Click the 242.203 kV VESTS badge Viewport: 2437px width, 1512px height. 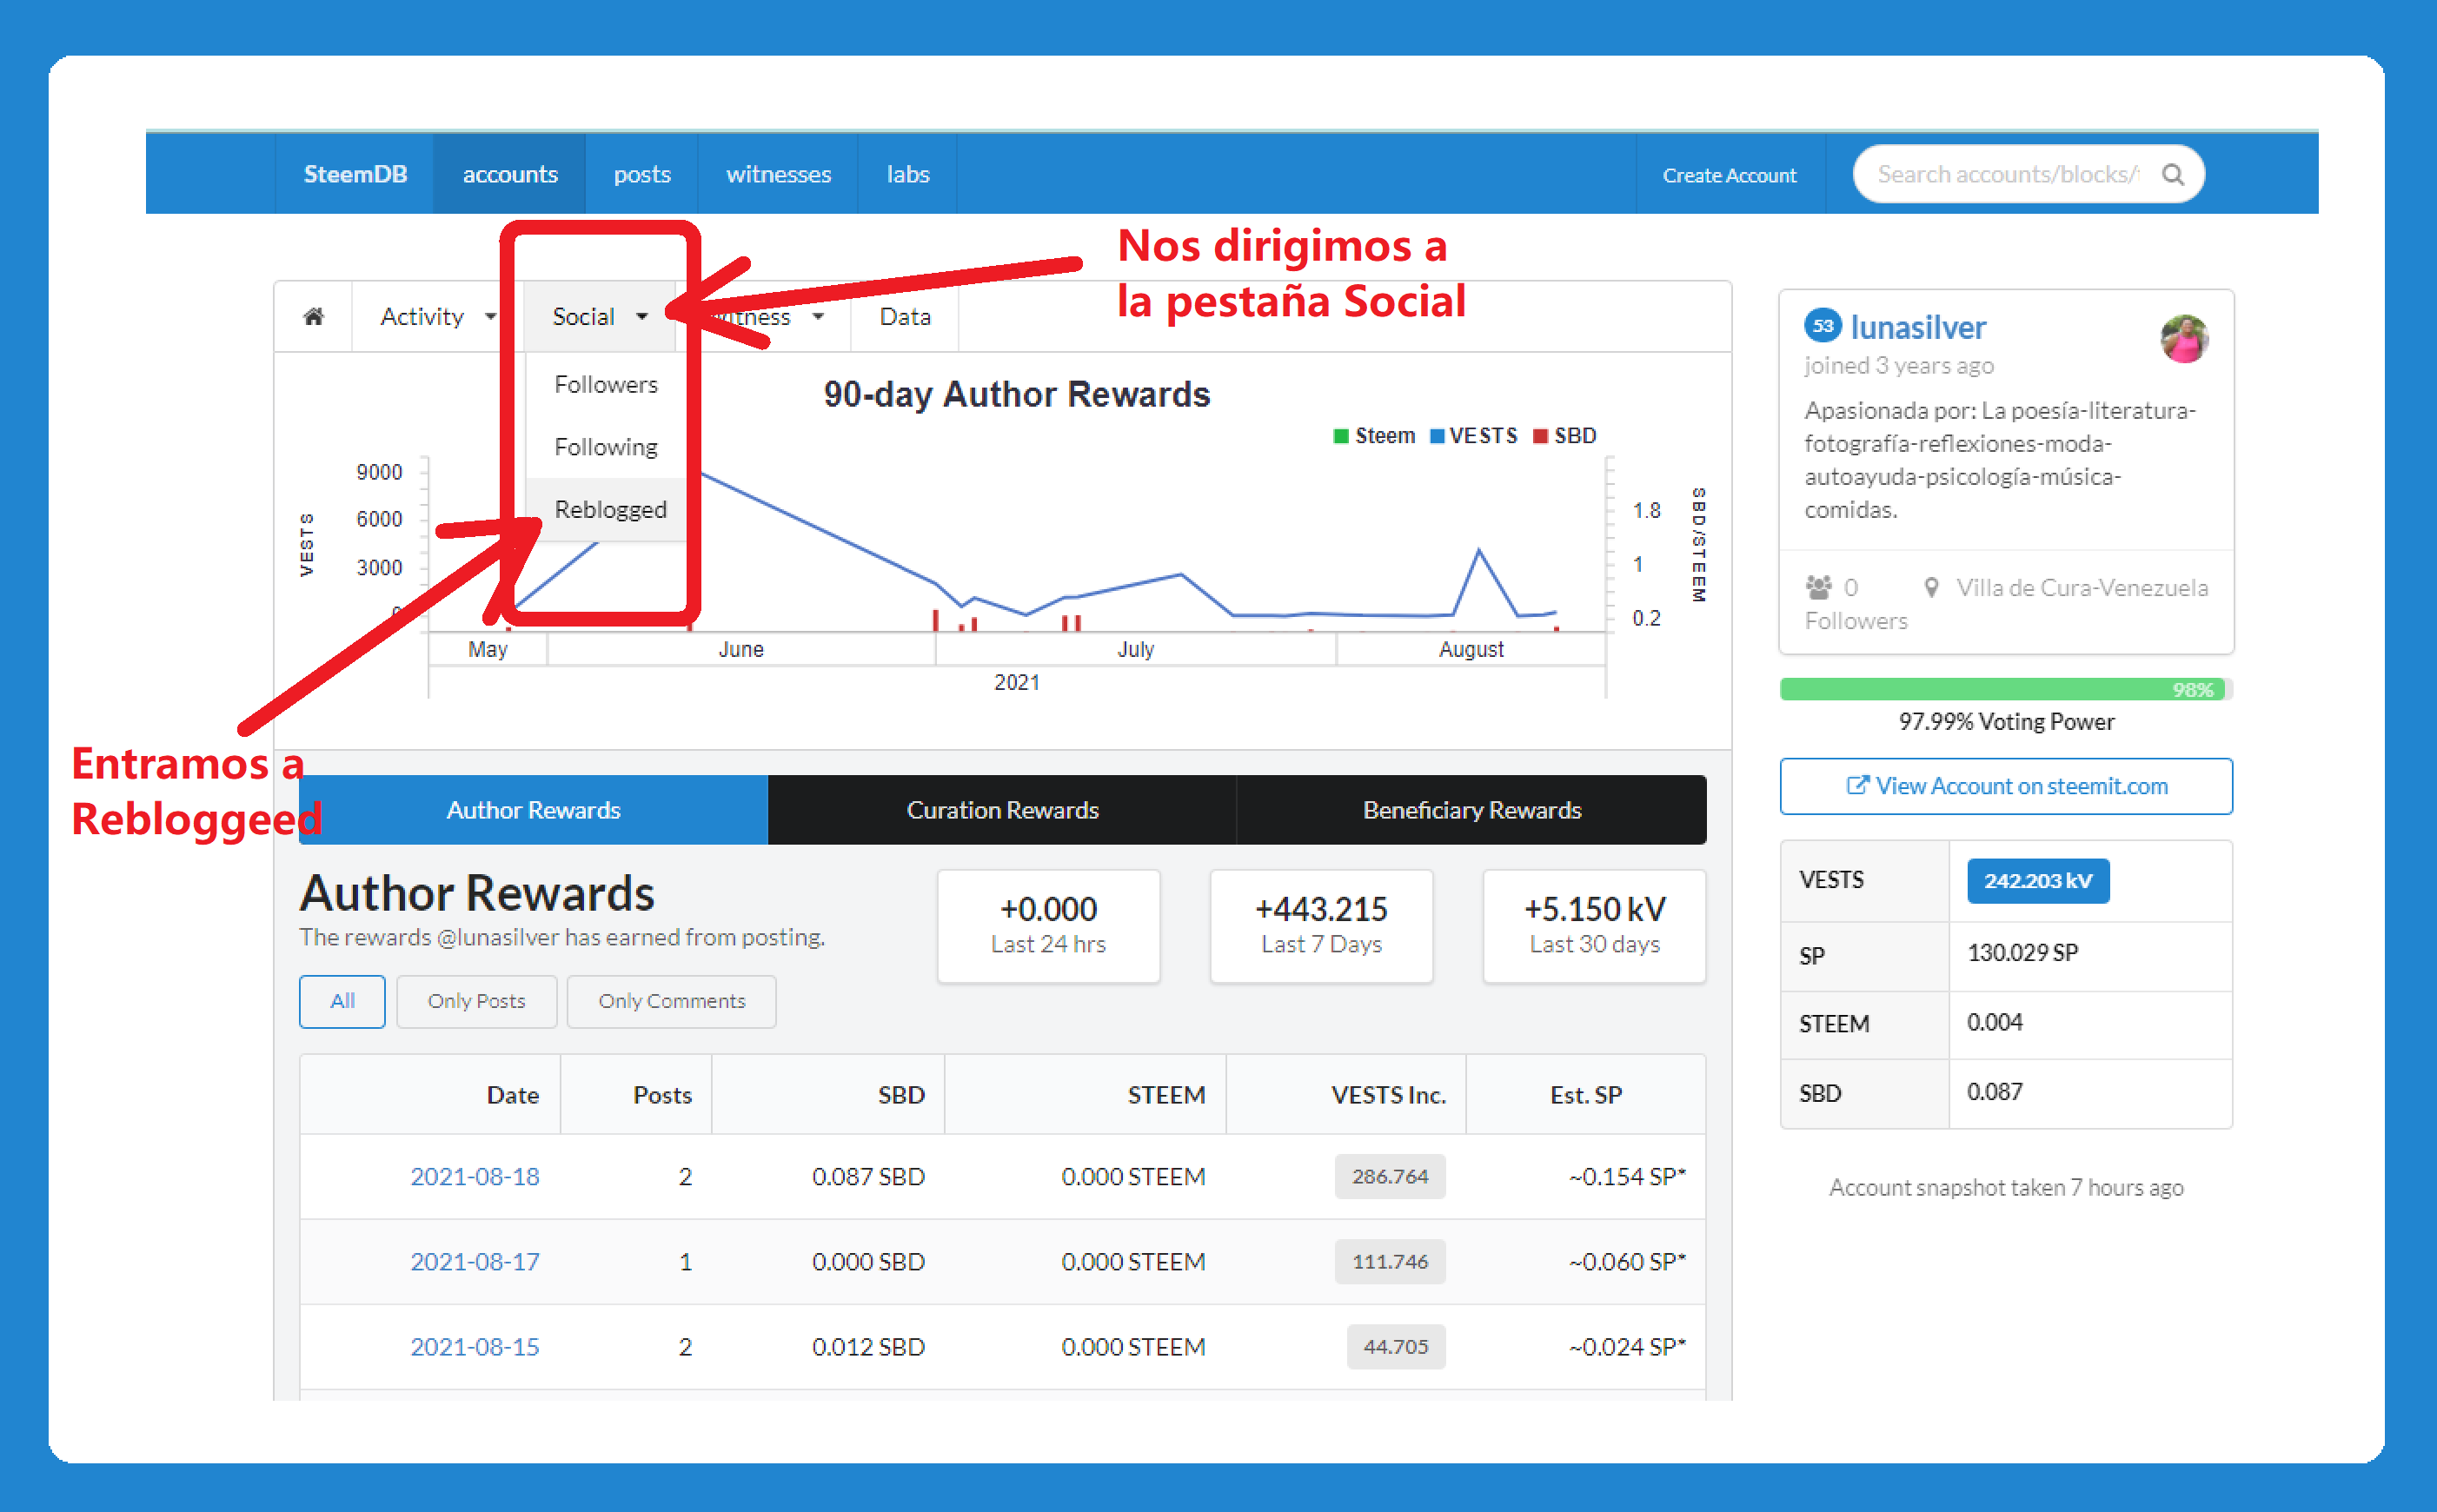(2037, 881)
